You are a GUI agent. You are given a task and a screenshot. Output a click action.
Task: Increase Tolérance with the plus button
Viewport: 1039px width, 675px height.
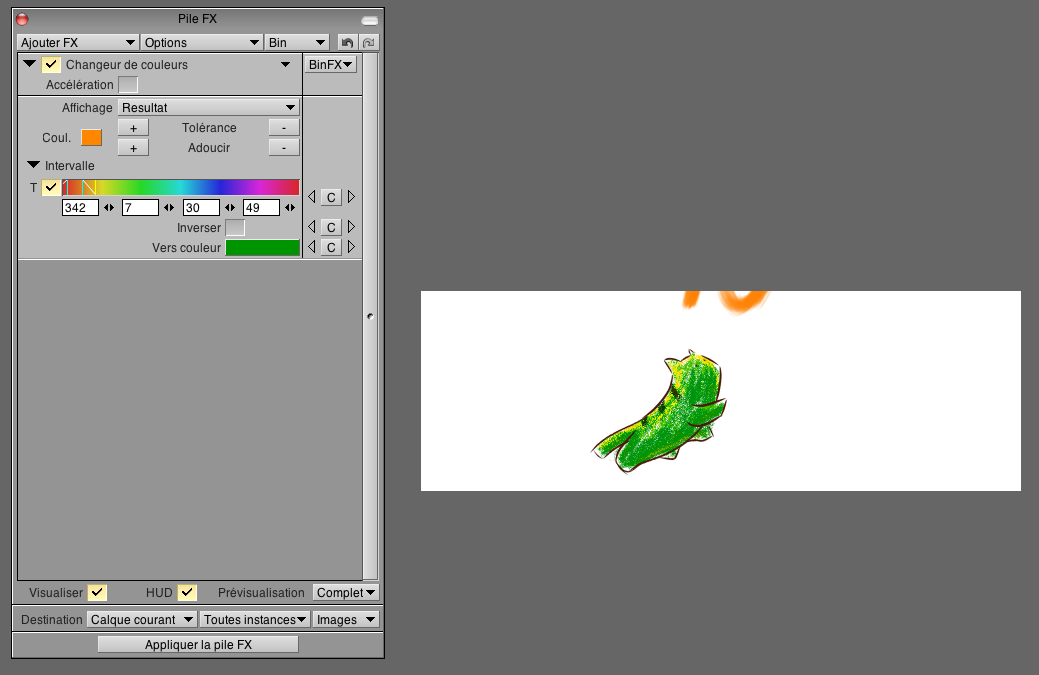(133, 128)
